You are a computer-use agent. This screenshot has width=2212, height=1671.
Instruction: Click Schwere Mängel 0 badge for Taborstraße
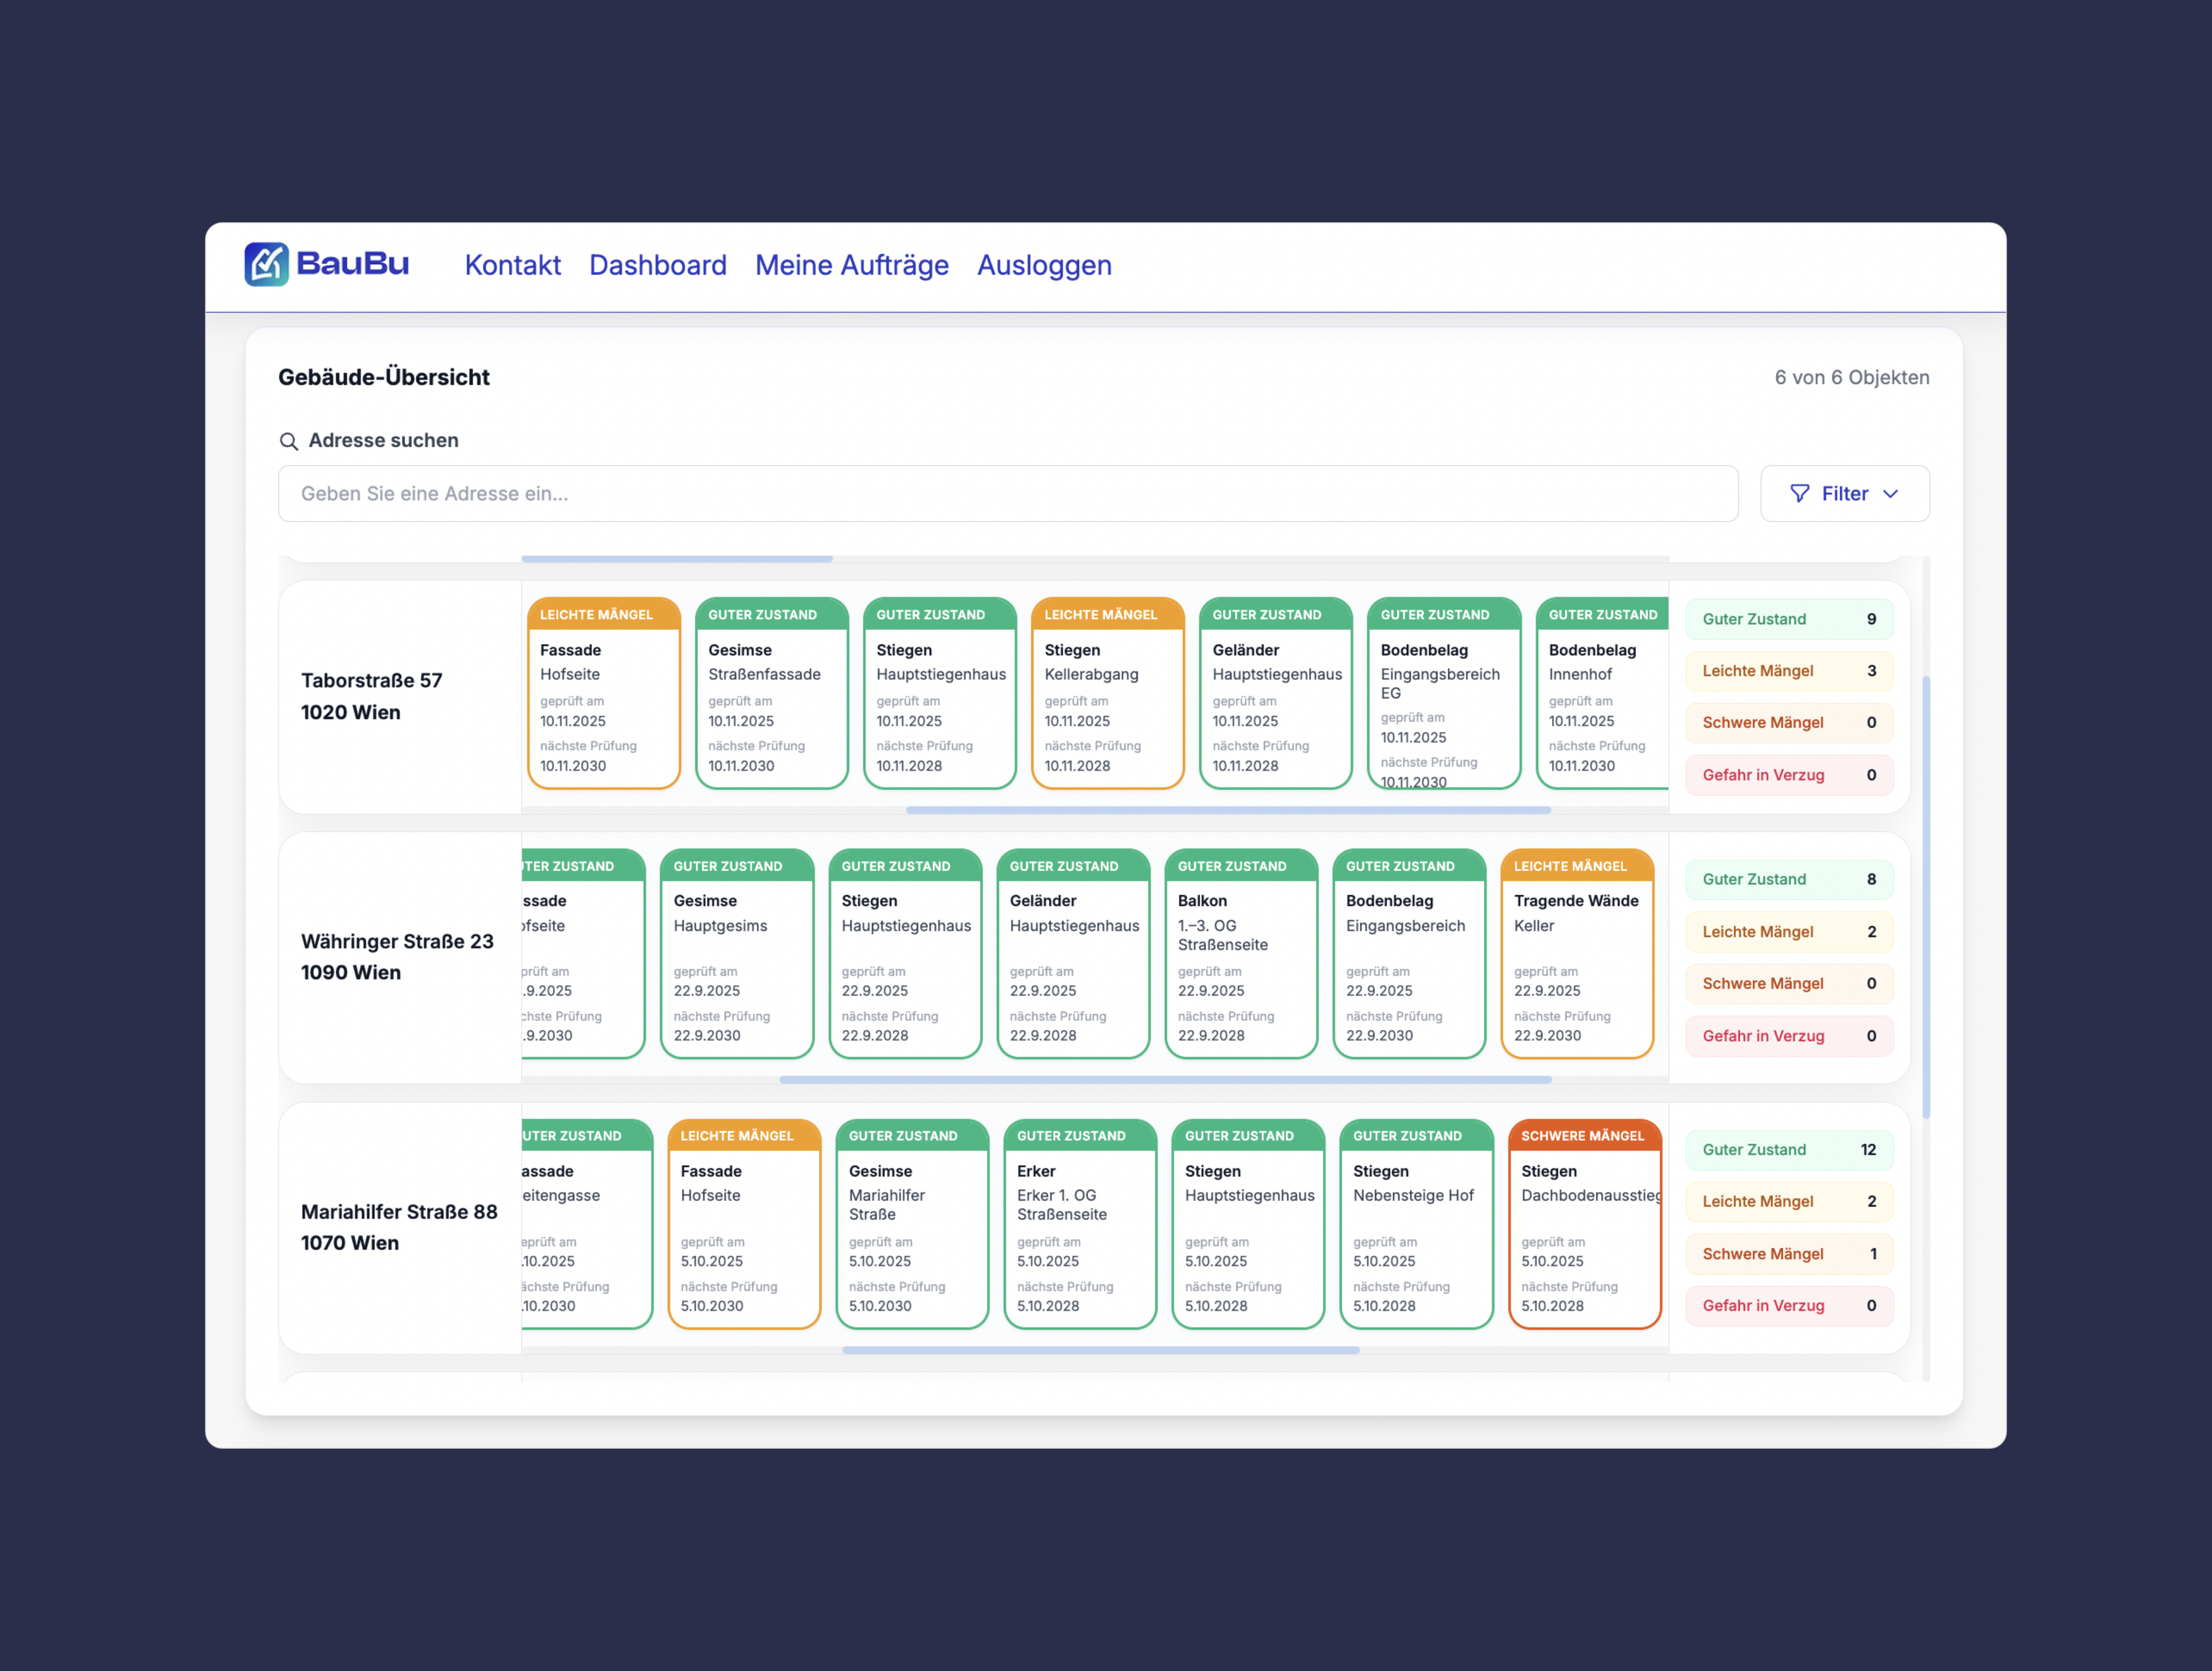(x=1789, y=723)
